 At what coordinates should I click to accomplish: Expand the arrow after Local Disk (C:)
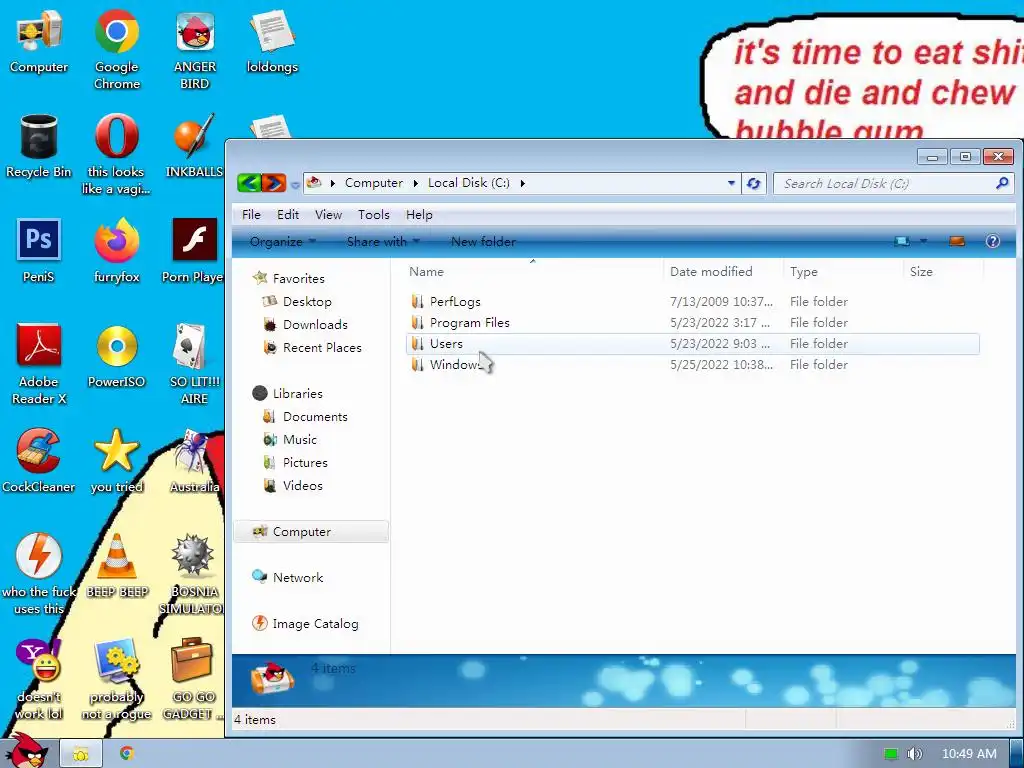(x=522, y=184)
